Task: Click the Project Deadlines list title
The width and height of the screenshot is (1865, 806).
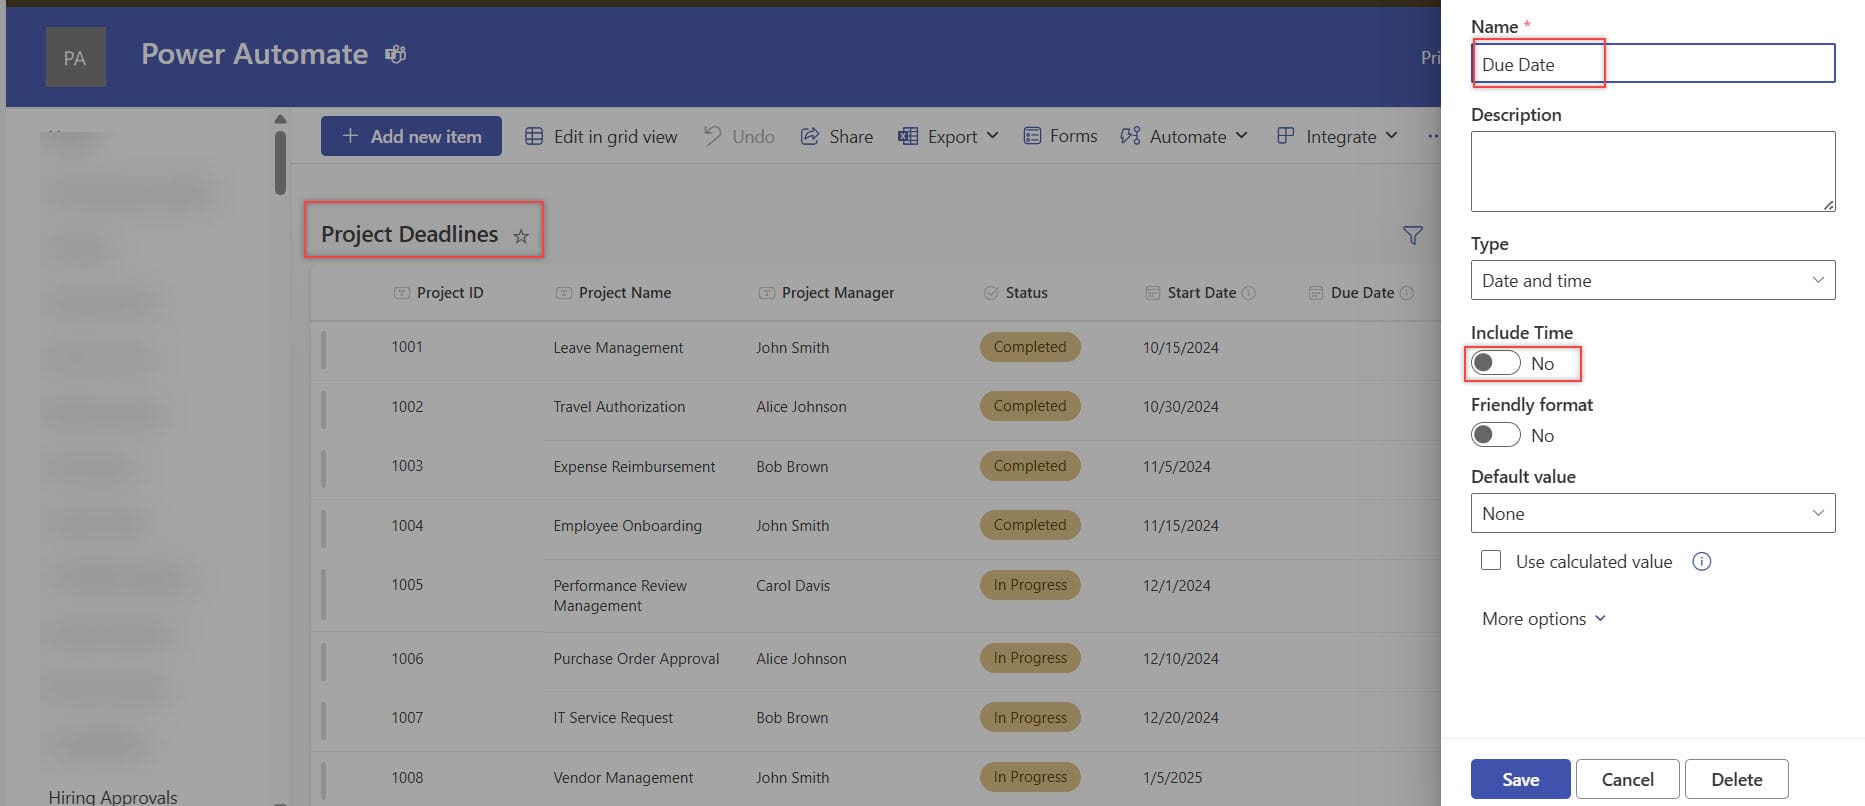Action: click(409, 234)
